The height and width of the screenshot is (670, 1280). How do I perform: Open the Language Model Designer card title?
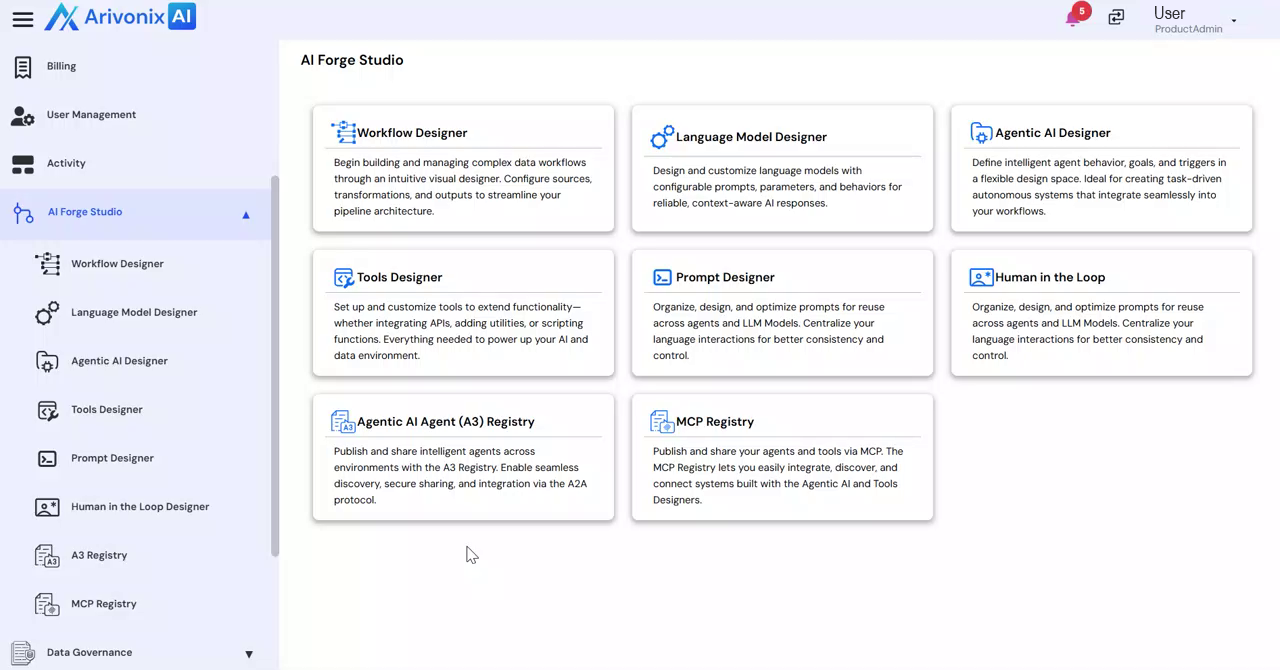pos(751,137)
